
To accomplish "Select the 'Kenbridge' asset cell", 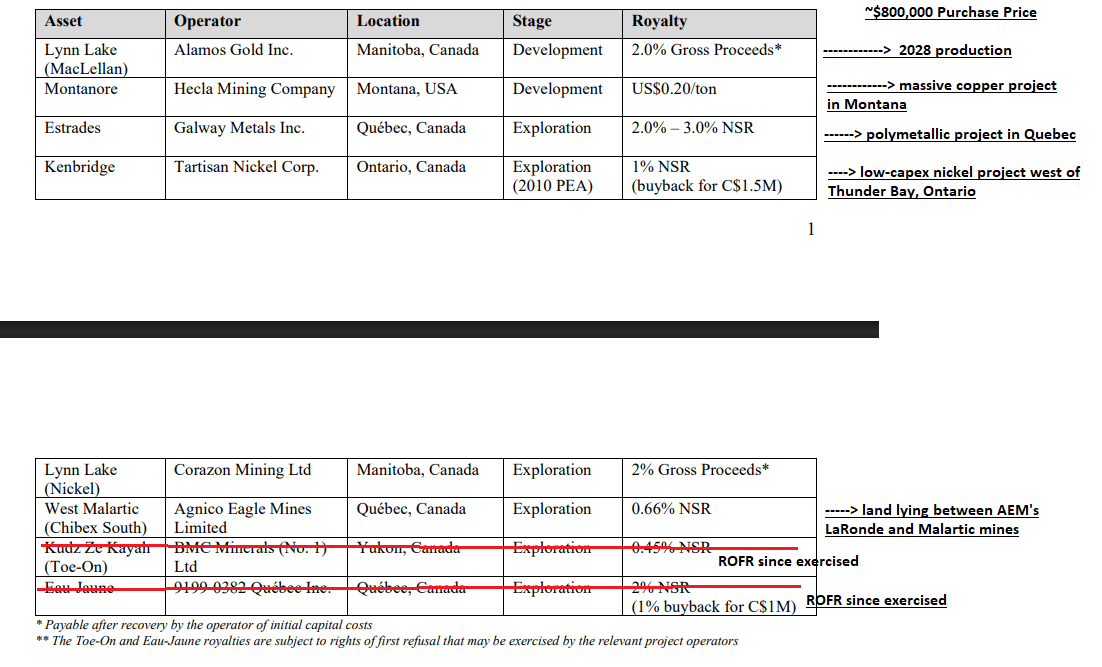I will click(x=101, y=178).
